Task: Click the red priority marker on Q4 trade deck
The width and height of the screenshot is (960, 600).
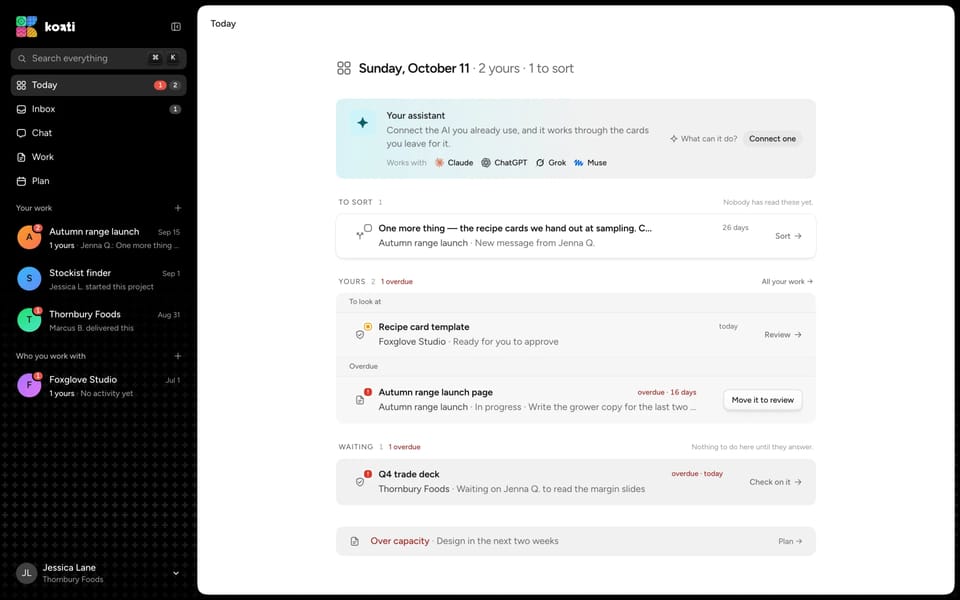Action: [x=368, y=474]
